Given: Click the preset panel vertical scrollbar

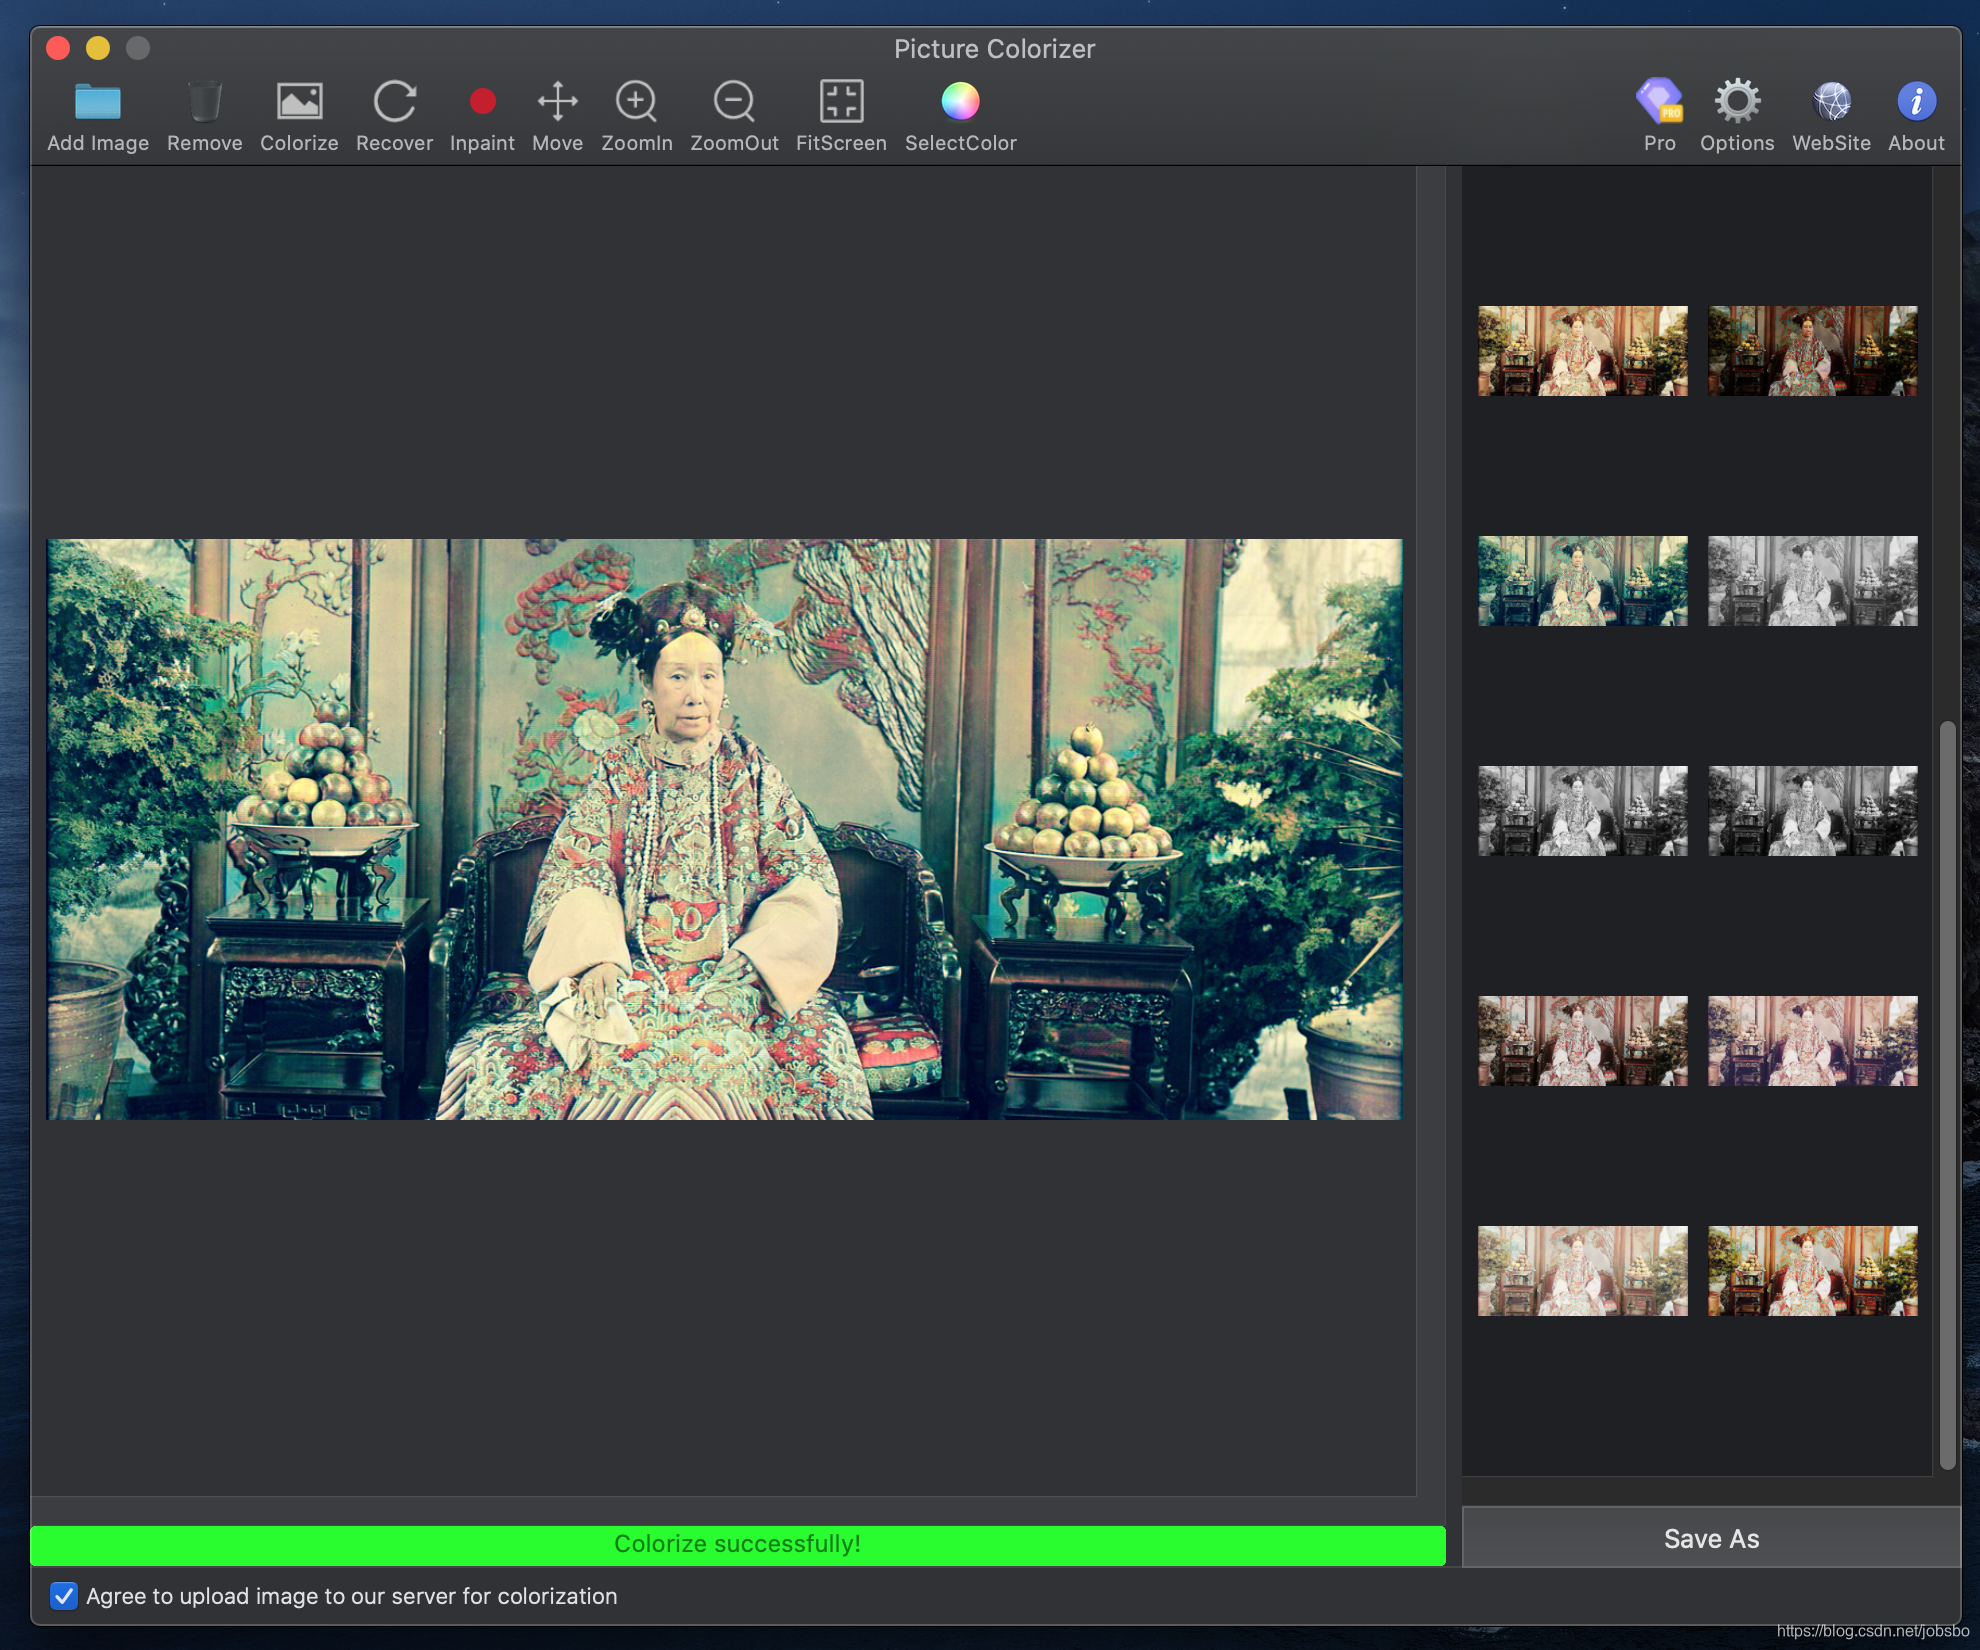Looking at the screenshot, I should point(1947,1095).
